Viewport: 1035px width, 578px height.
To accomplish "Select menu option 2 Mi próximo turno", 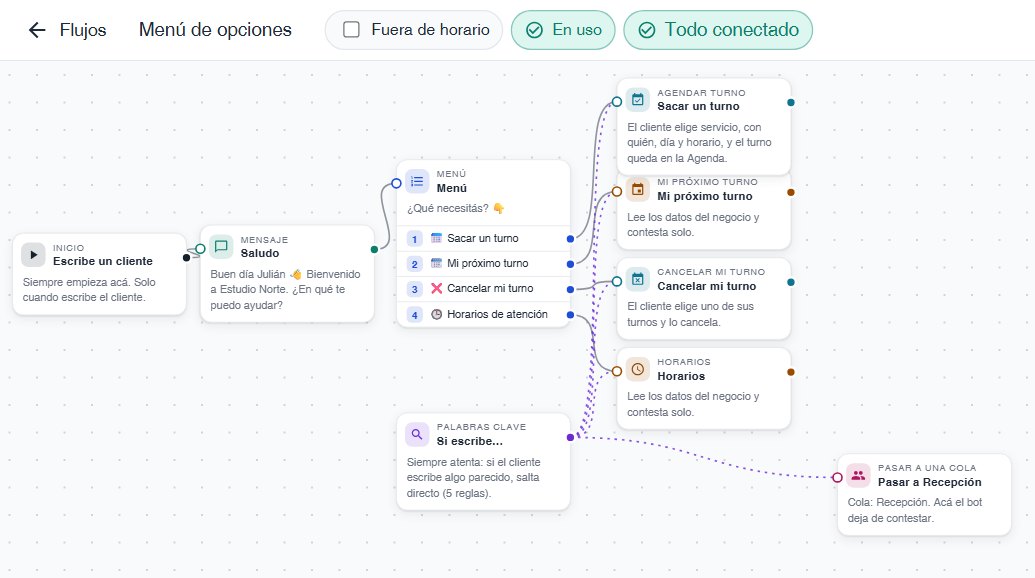I will pyautogui.click(x=484, y=263).
